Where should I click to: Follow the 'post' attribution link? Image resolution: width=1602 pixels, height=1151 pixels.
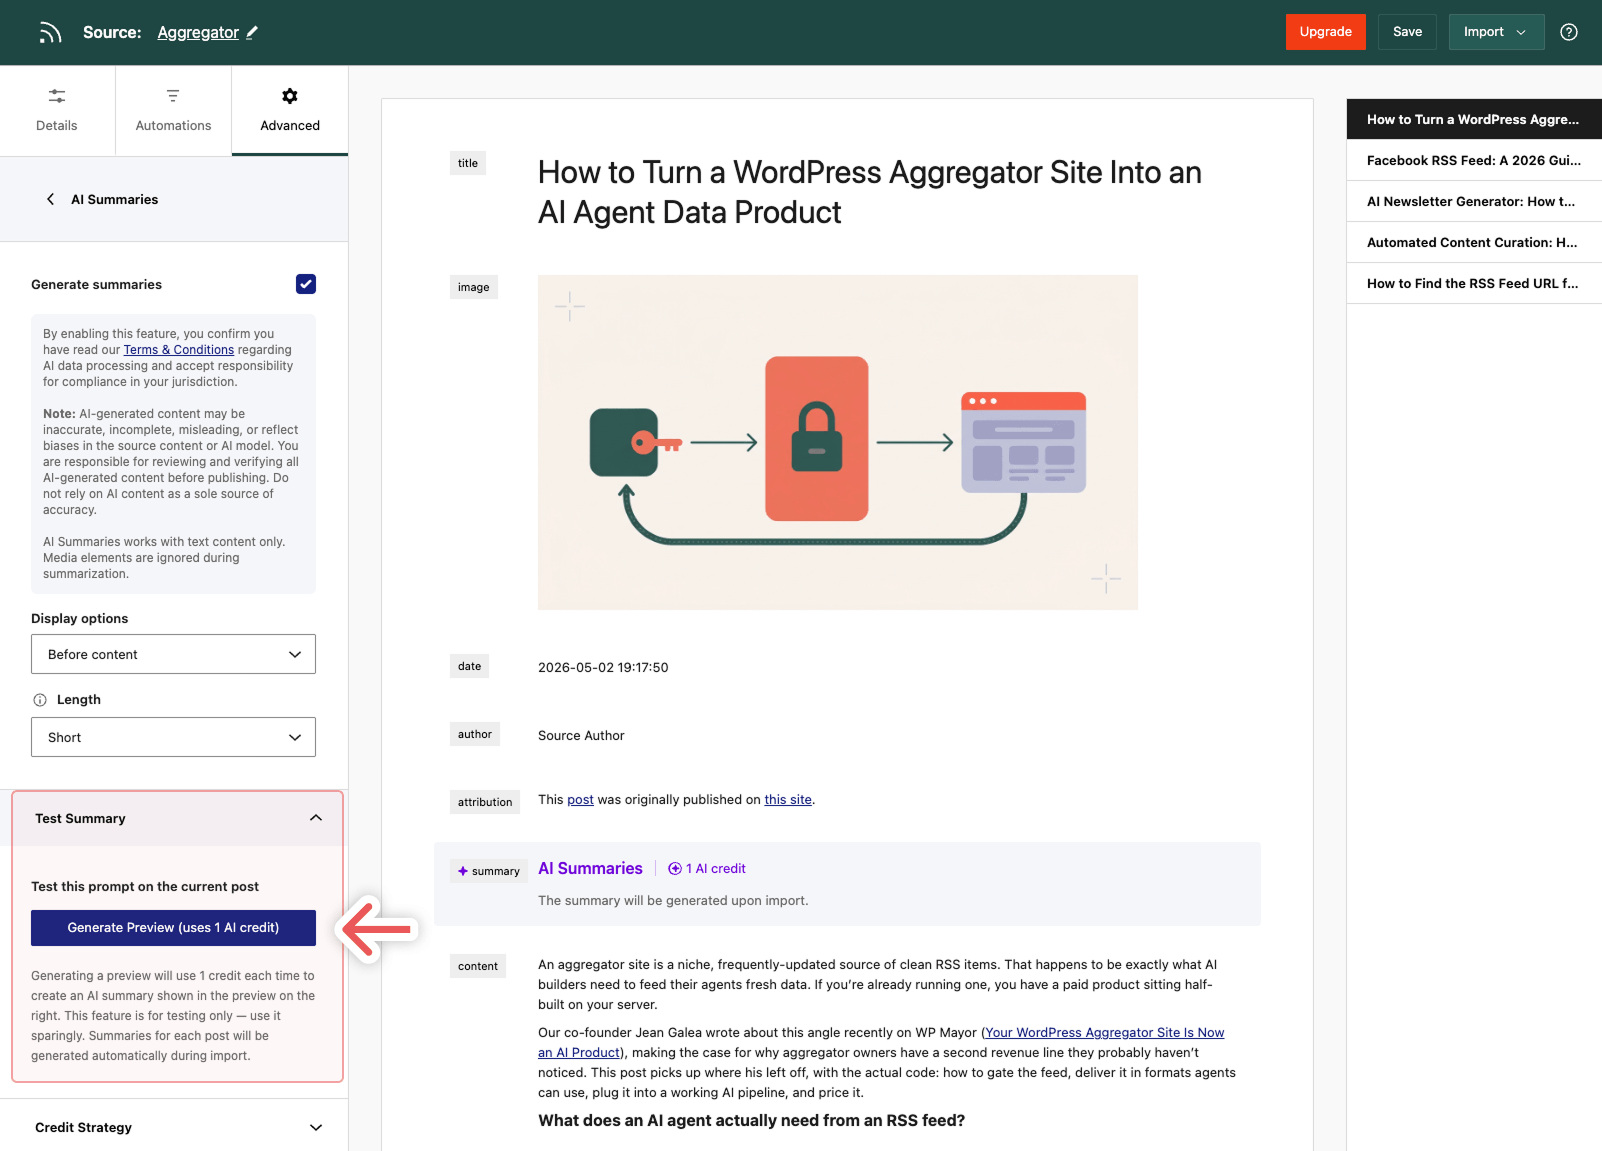(x=580, y=800)
